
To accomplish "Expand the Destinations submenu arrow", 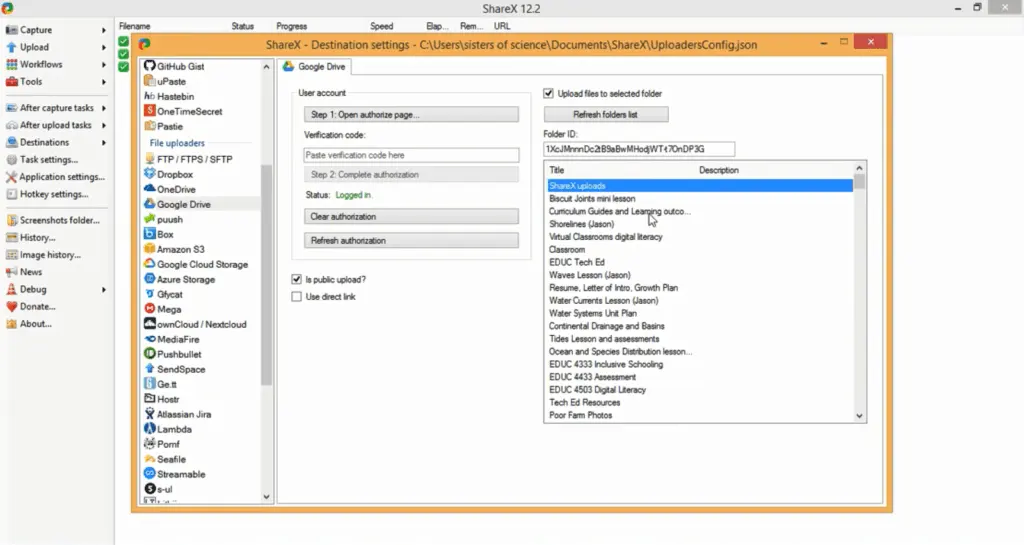I will [x=103, y=142].
